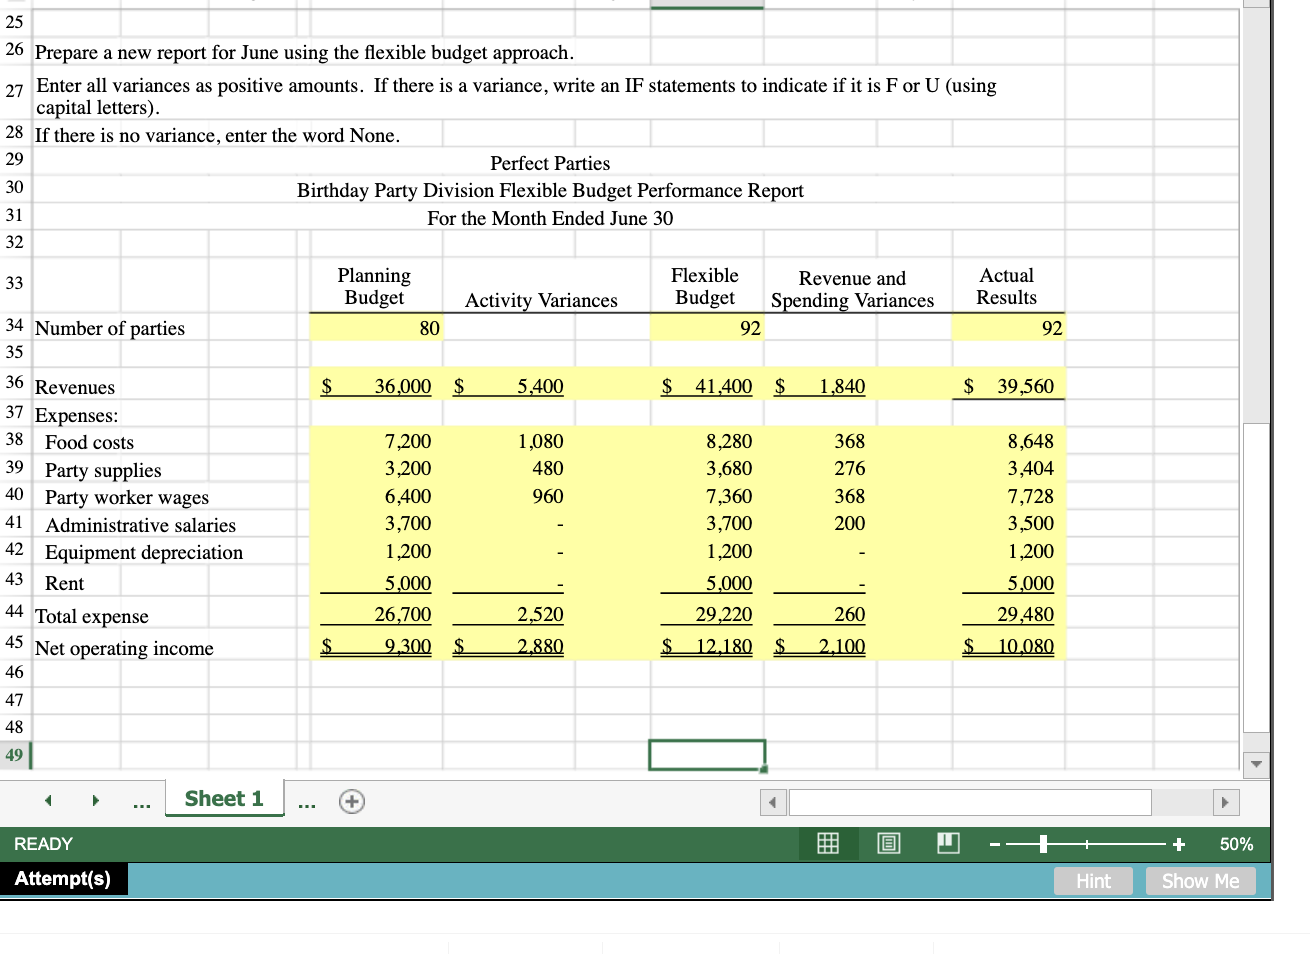Click the vertical scrollbar down arrow
The height and width of the screenshot is (954, 1310).
[x=1256, y=764]
